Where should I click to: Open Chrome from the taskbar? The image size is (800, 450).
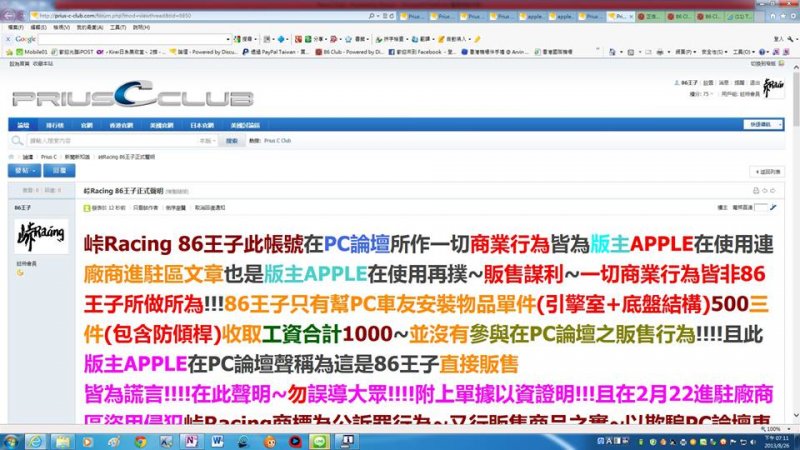click(140, 441)
